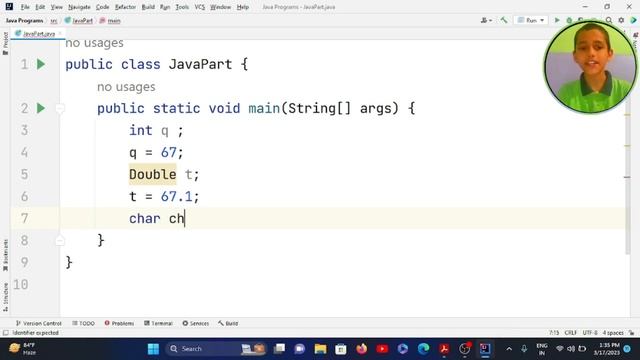Open the Project tool window sidebar button
This screenshot has height=360, width=640.
tap(5, 44)
